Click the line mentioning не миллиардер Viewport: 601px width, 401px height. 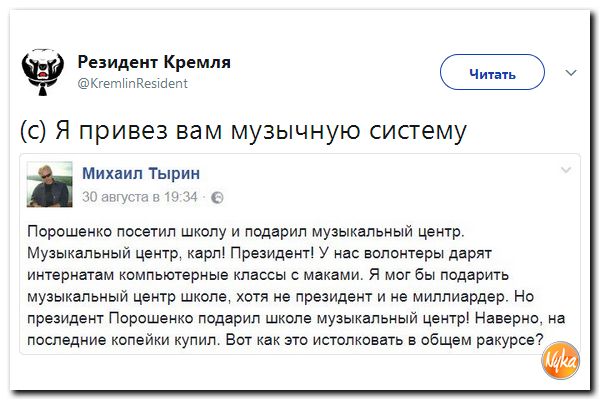tap(281, 297)
